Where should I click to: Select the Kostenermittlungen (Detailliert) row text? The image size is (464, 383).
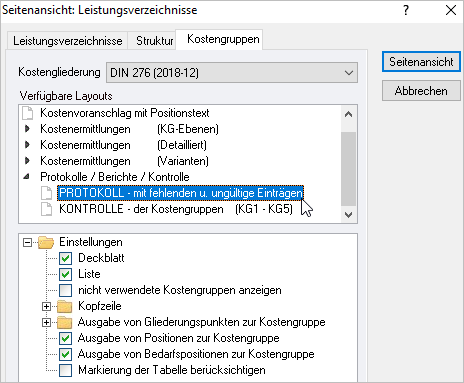pos(123,145)
